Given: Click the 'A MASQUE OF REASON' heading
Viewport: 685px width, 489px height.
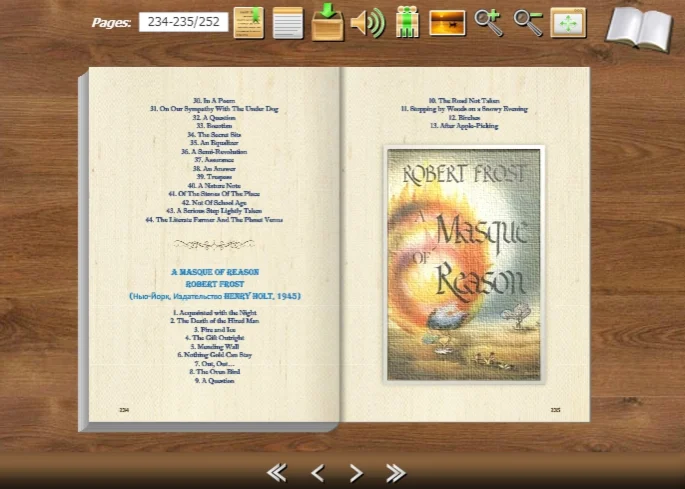Looking at the screenshot, I should click(x=215, y=272).
